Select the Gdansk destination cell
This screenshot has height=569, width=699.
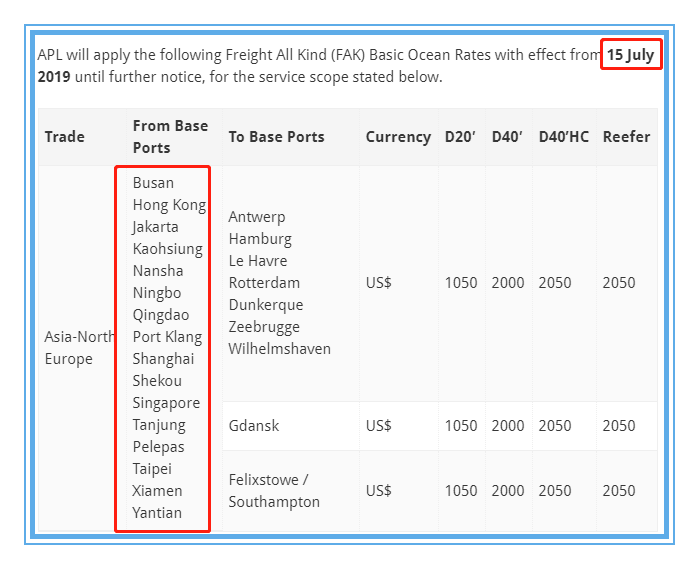pyautogui.click(x=254, y=426)
